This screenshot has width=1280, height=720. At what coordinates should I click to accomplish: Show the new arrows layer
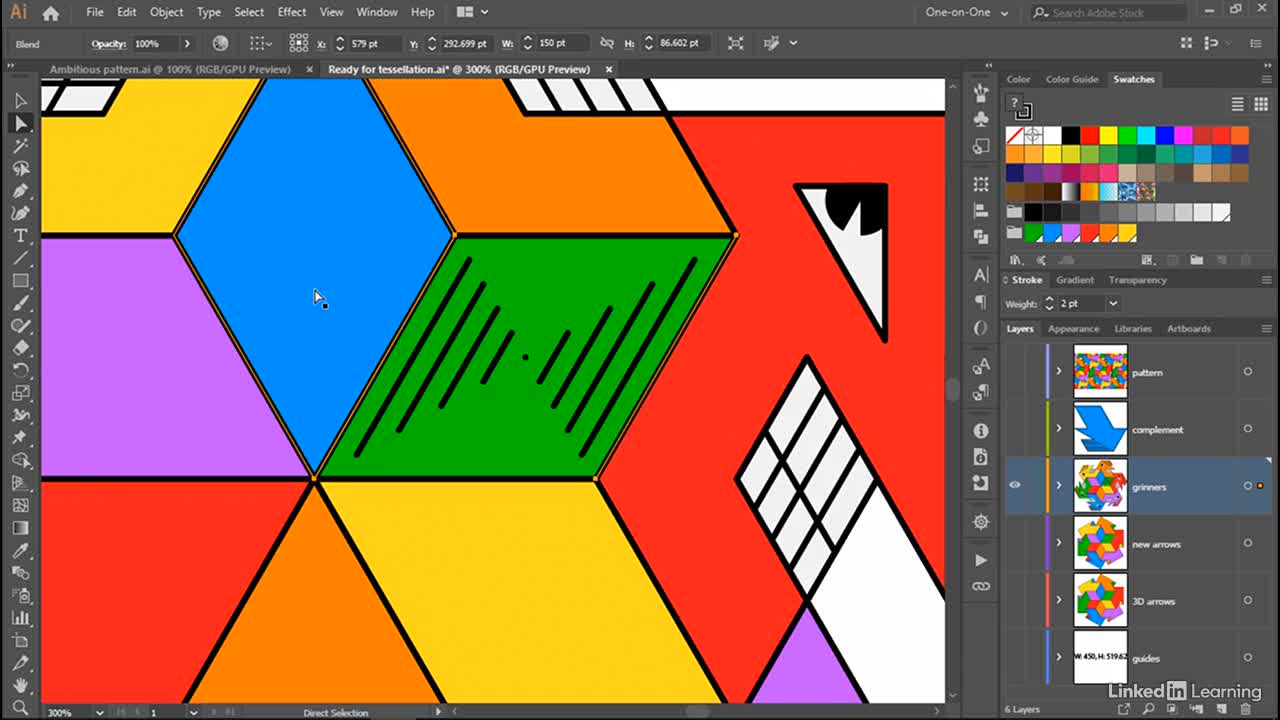click(x=1015, y=543)
